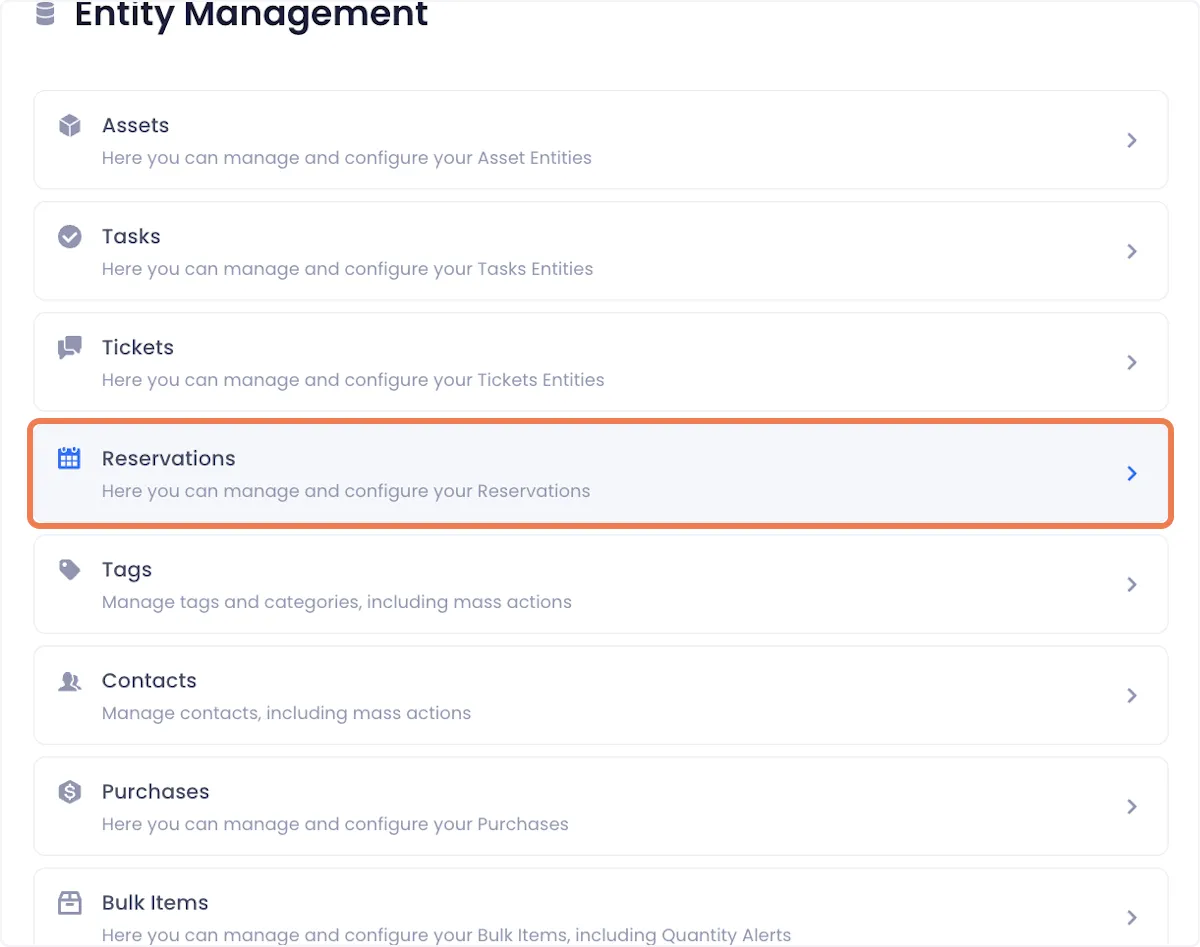The image size is (1200, 947).
Task: Click 'including Quantity Alerts' description text
Action: tap(686, 935)
